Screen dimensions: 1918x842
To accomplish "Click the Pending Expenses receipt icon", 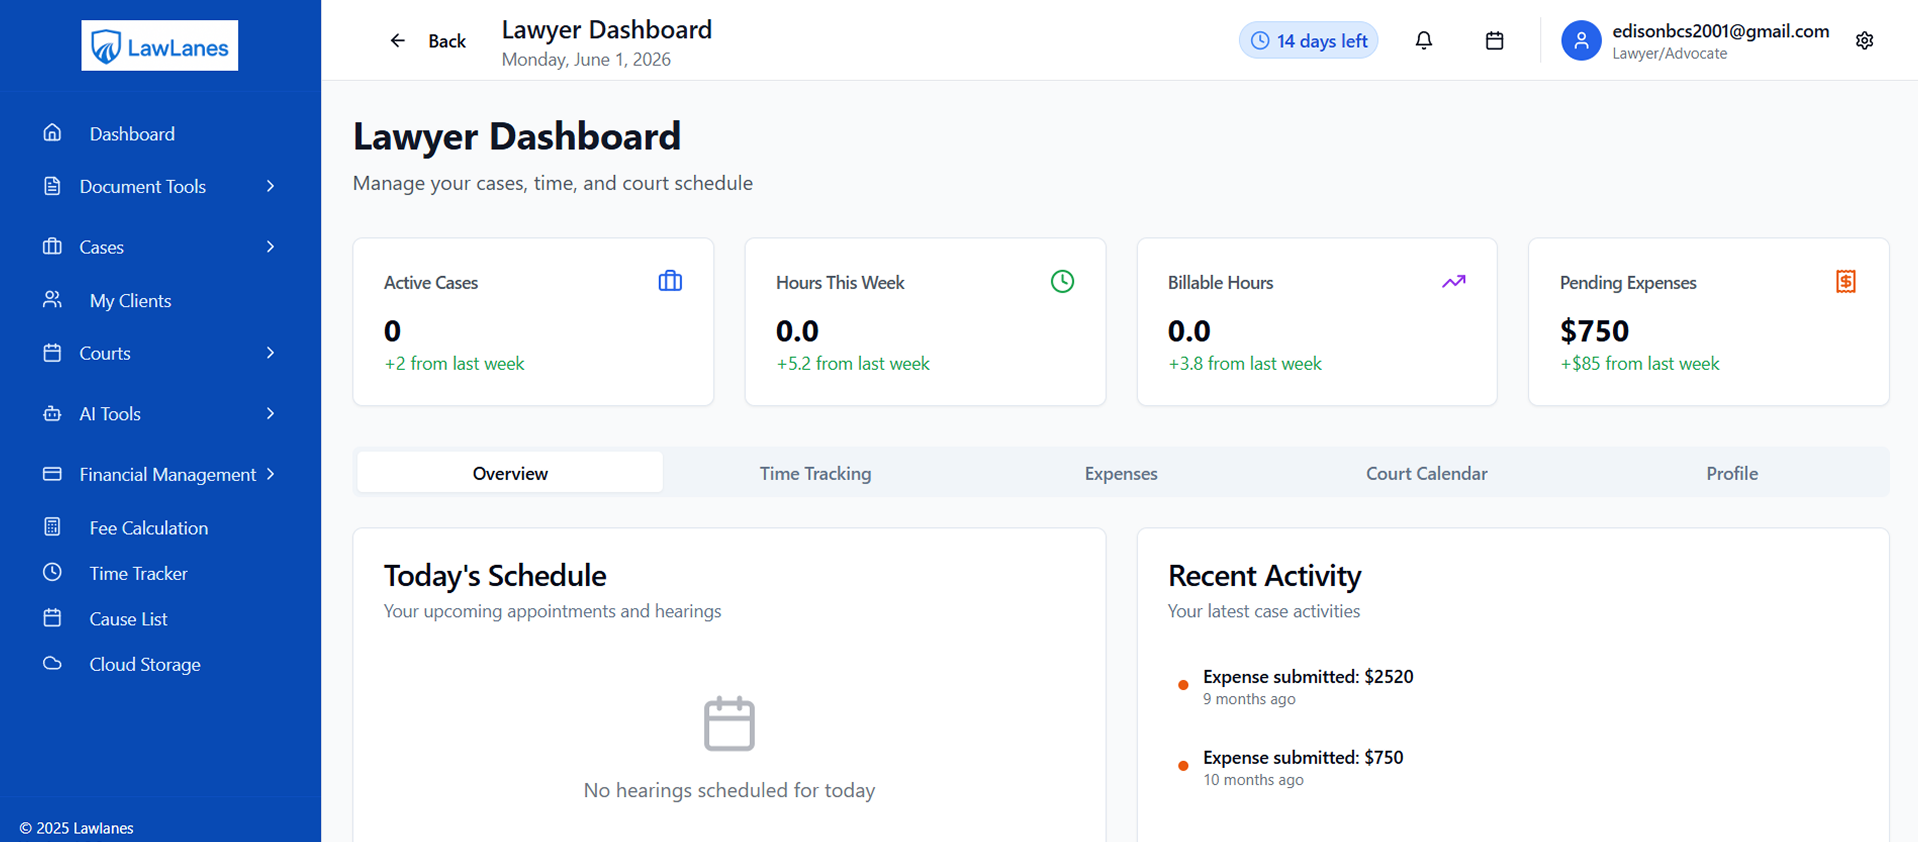I will click(1846, 281).
